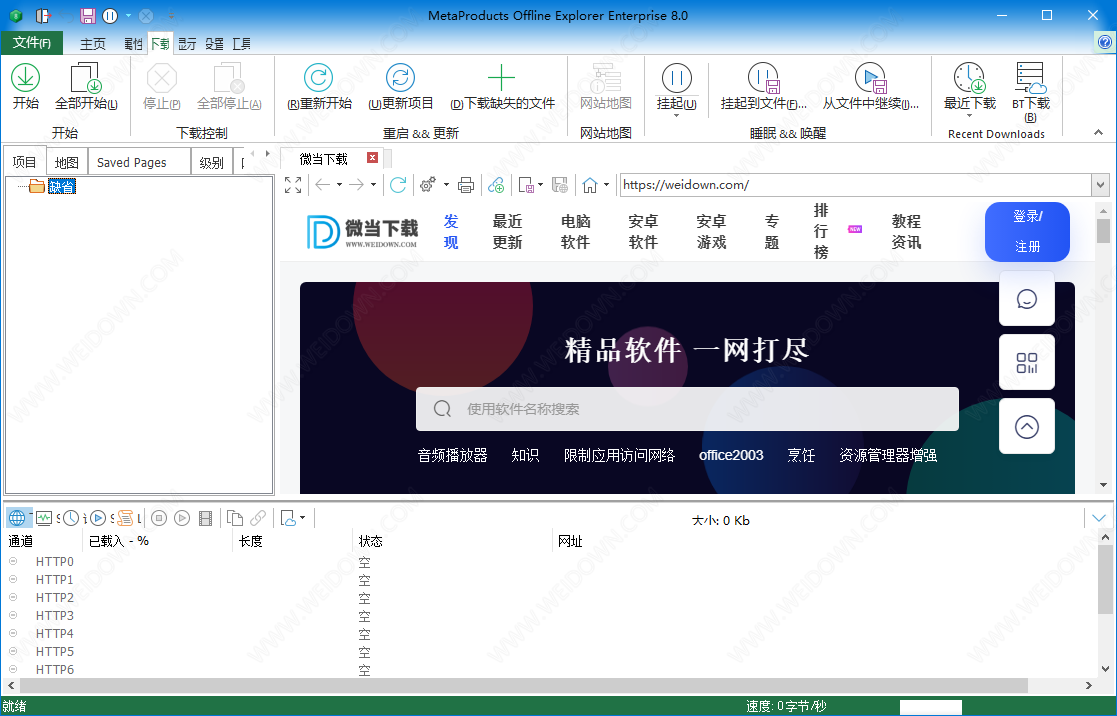Click the add link icon with green plus
Viewport: 1117px width, 716px height.
(x=497, y=185)
